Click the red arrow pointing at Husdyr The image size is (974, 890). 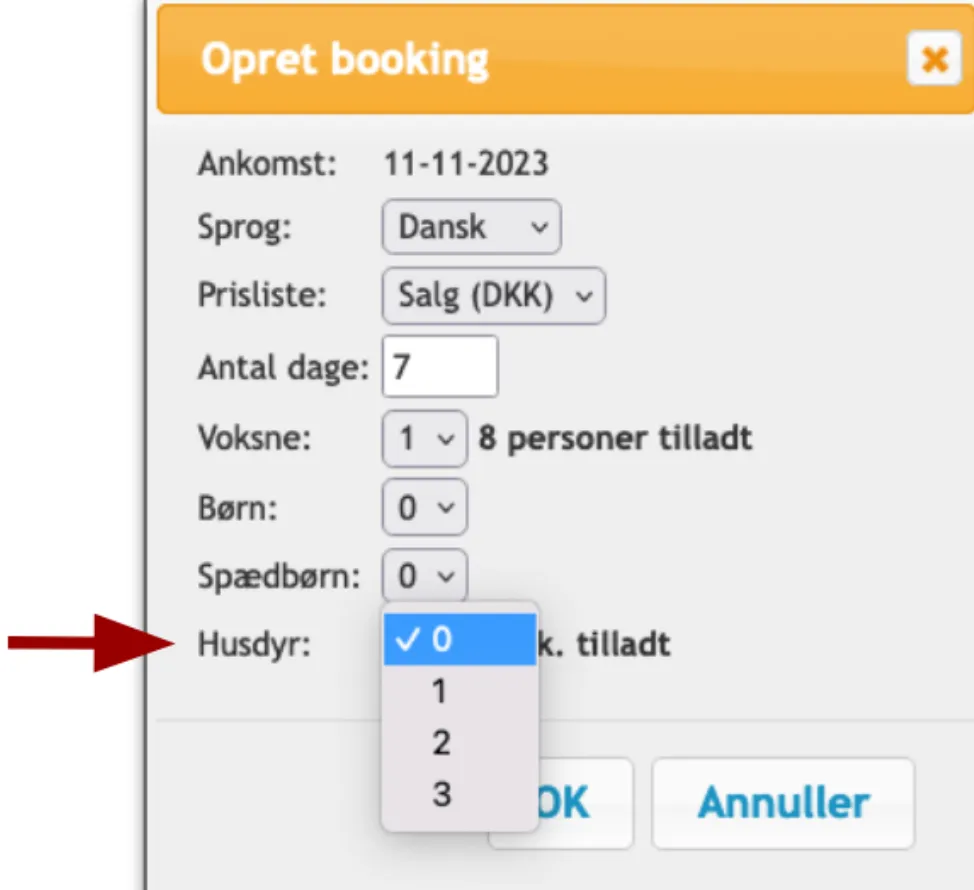(x=90, y=643)
